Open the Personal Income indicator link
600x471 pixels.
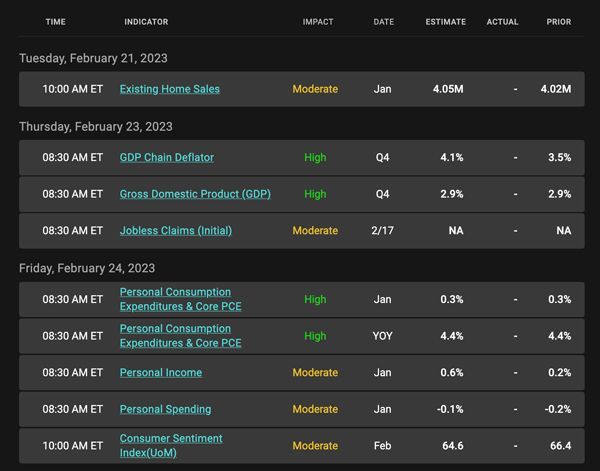click(161, 373)
